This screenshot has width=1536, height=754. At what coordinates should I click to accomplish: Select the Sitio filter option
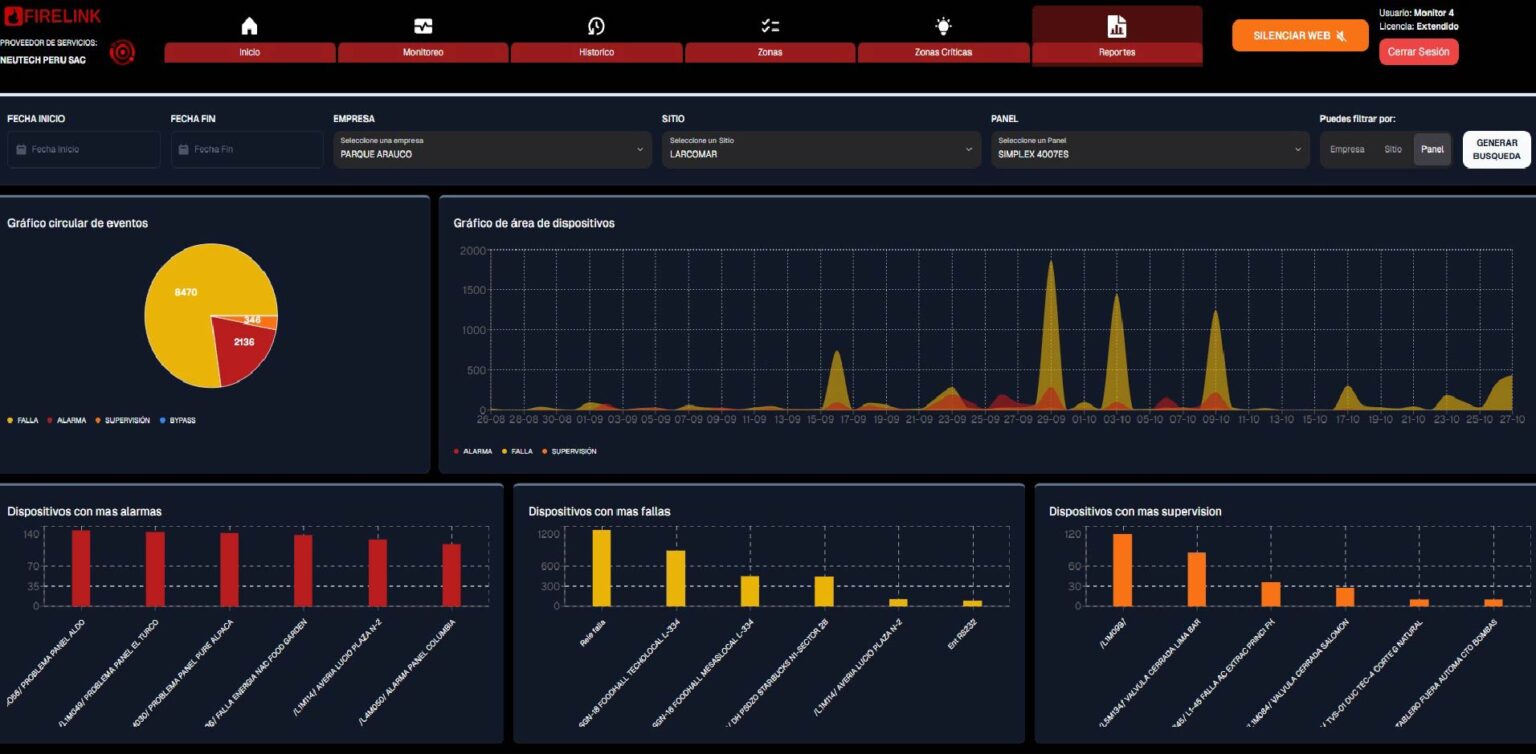coord(1392,150)
